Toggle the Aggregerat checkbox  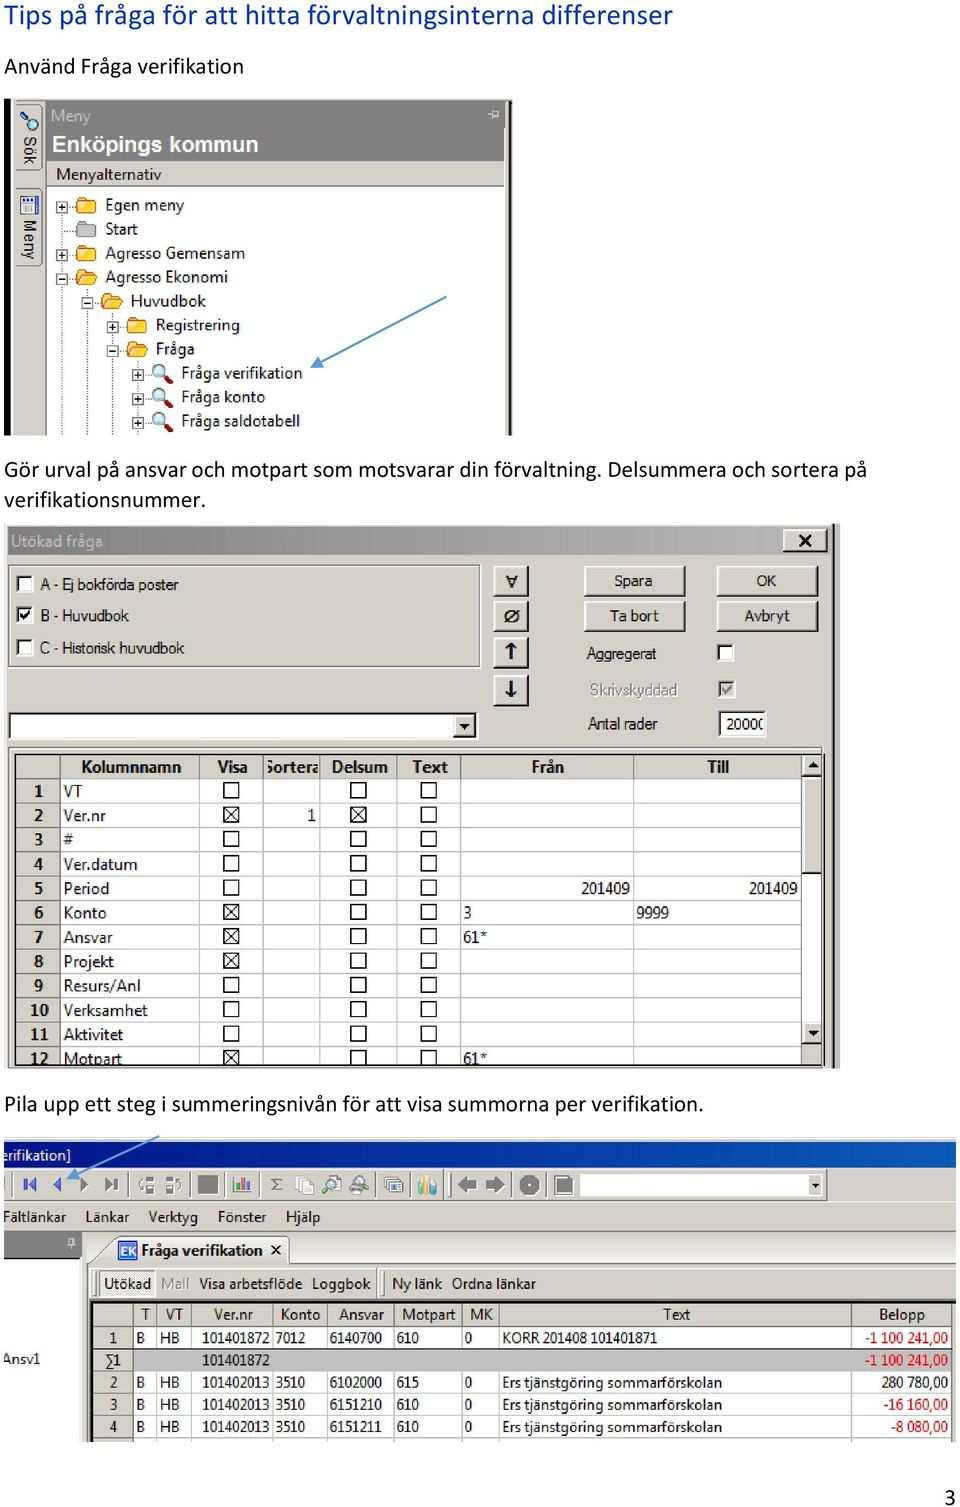coord(726,653)
